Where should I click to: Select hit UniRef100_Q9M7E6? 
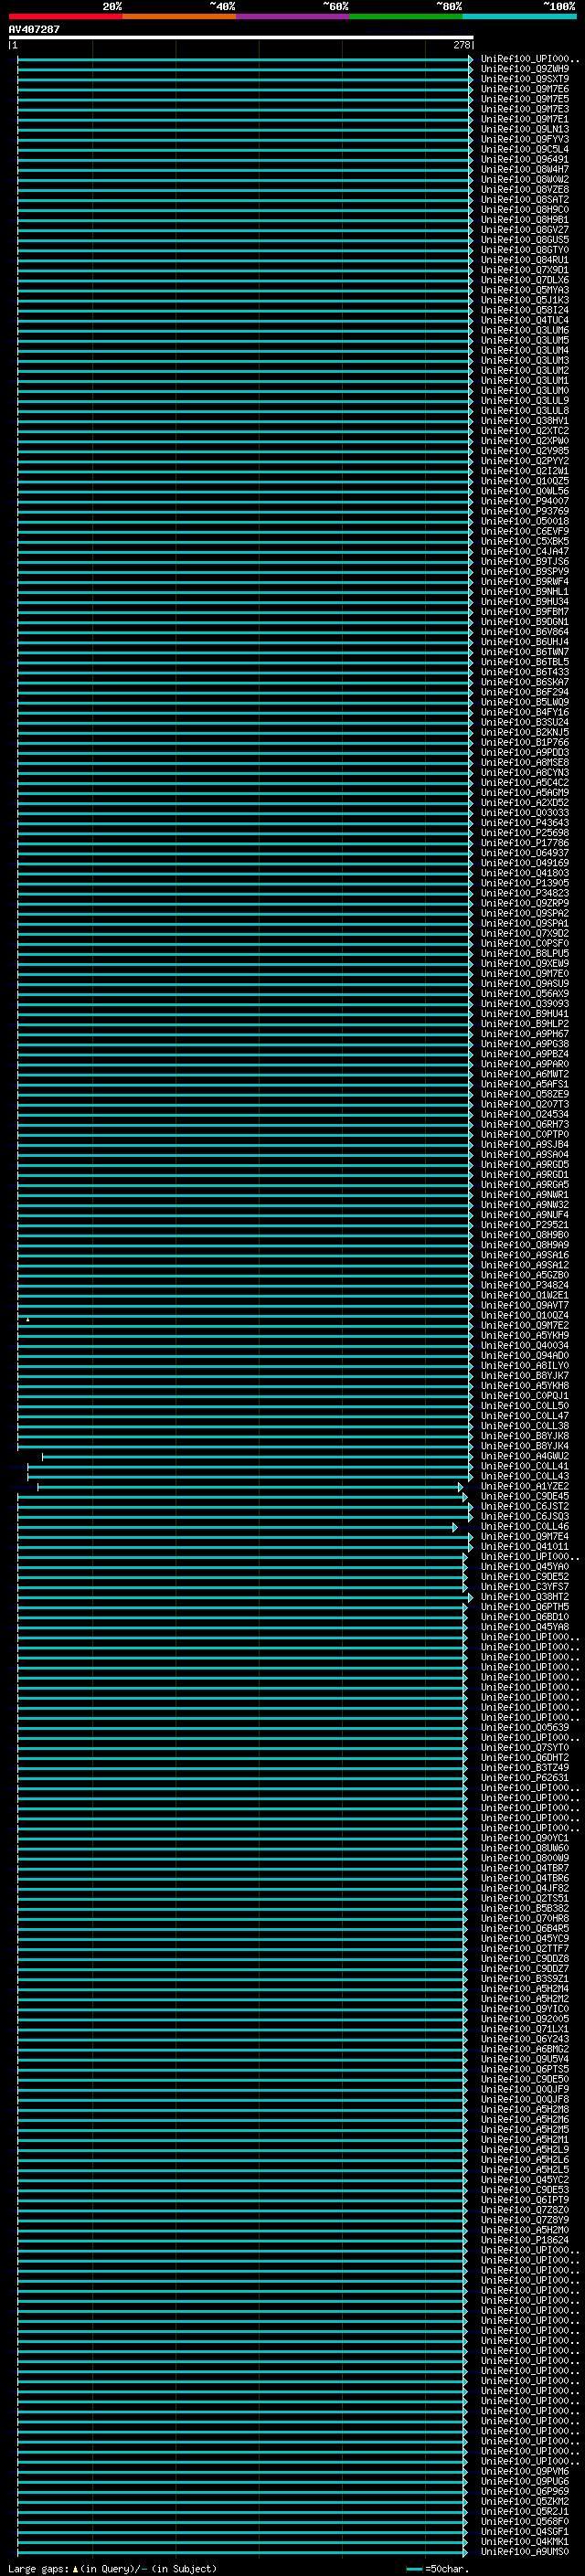525,89
